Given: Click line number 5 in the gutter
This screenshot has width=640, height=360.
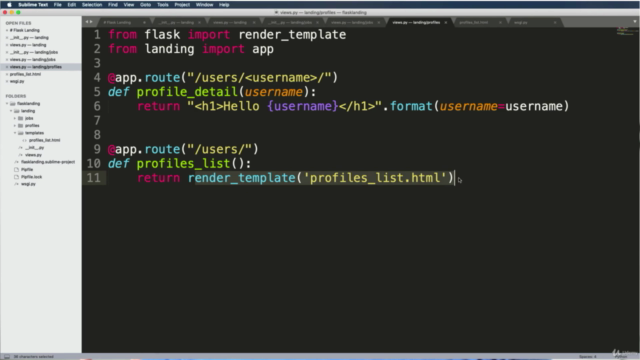Looking at the screenshot, I should pyautogui.click(x=97, y=92).
